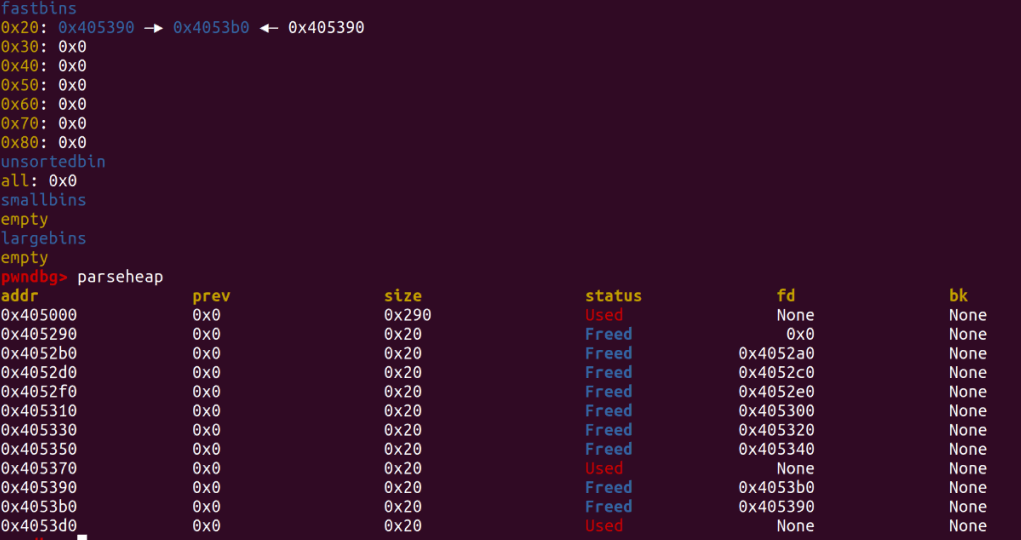Click the 'smallbins' heading text

43,200
